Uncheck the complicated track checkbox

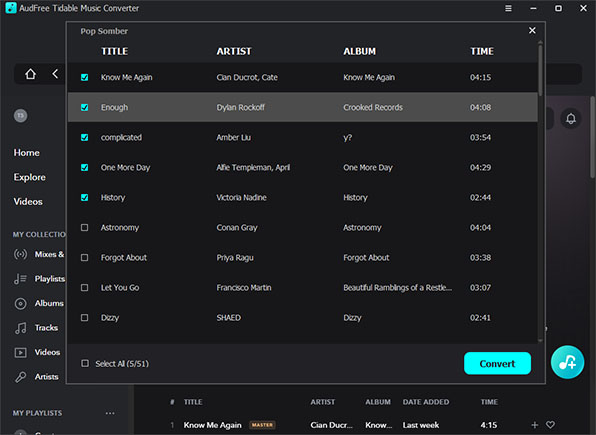[x=84, y=137]
